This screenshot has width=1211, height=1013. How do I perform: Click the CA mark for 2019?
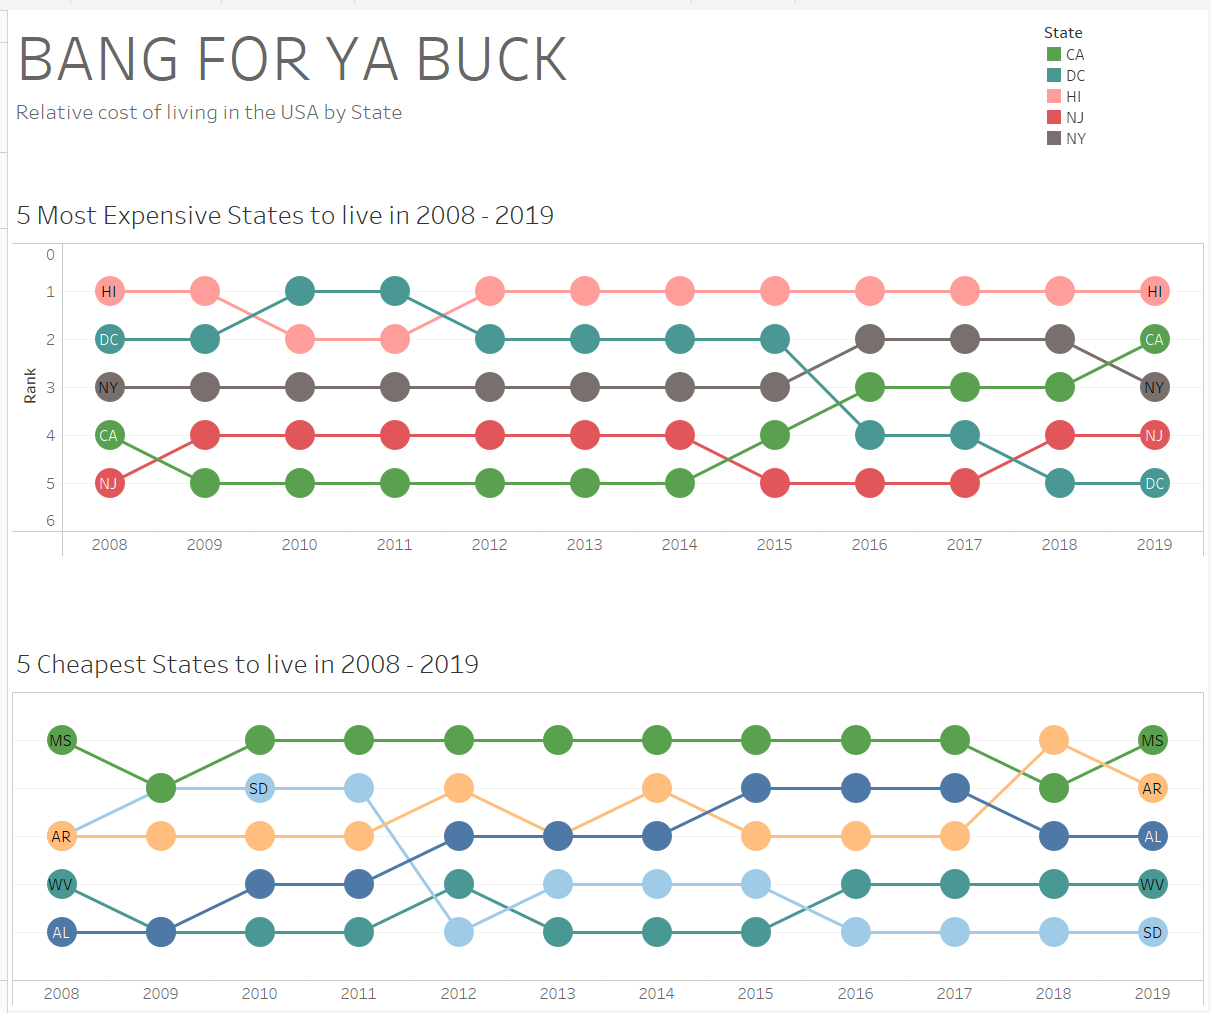point(1154,340)
